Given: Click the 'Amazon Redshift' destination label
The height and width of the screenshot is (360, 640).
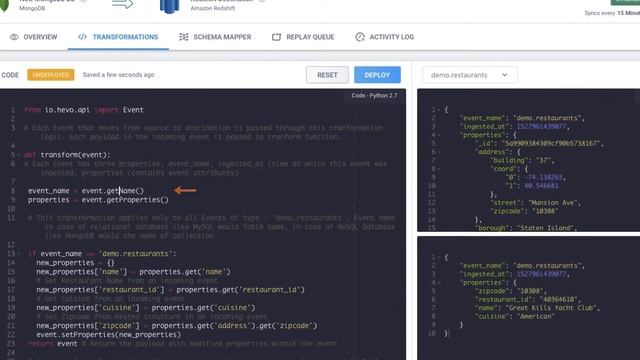Looking at the screenshot, I should tap(213, 8).
